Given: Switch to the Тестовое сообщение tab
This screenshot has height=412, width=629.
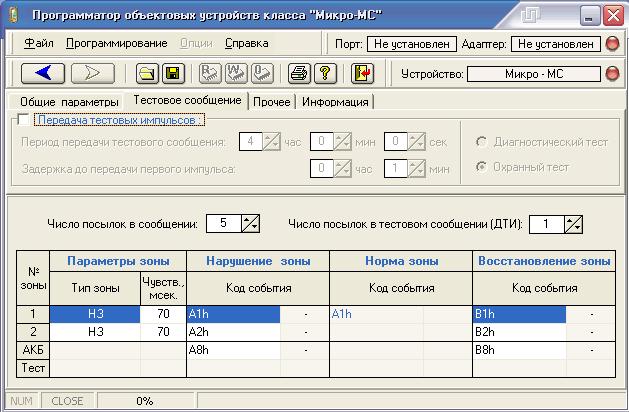Looking at the screenshot, I should (x=187, y=100).
